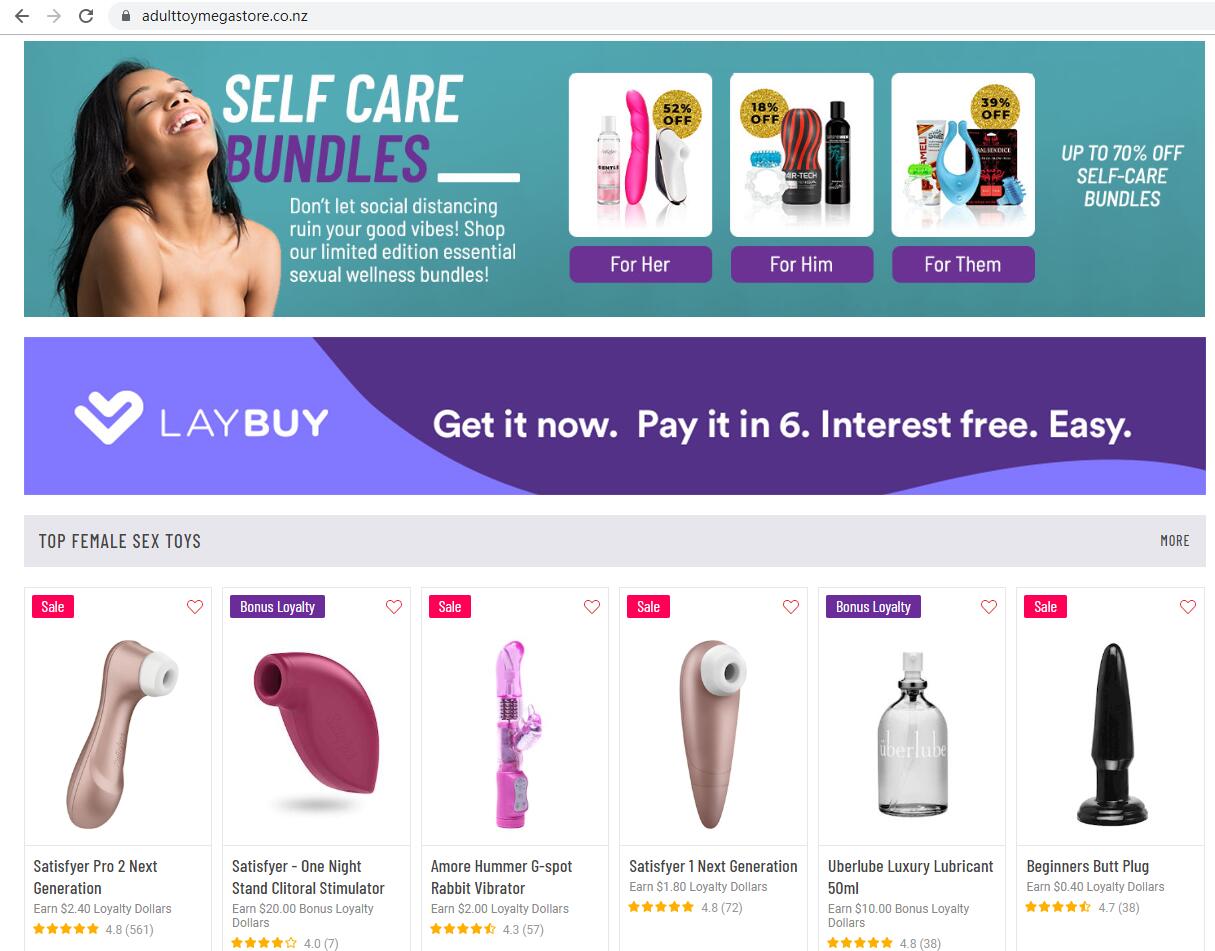Toggle wishlist heart on Satisfyer One Night Stand

click(x=394, y=607)
